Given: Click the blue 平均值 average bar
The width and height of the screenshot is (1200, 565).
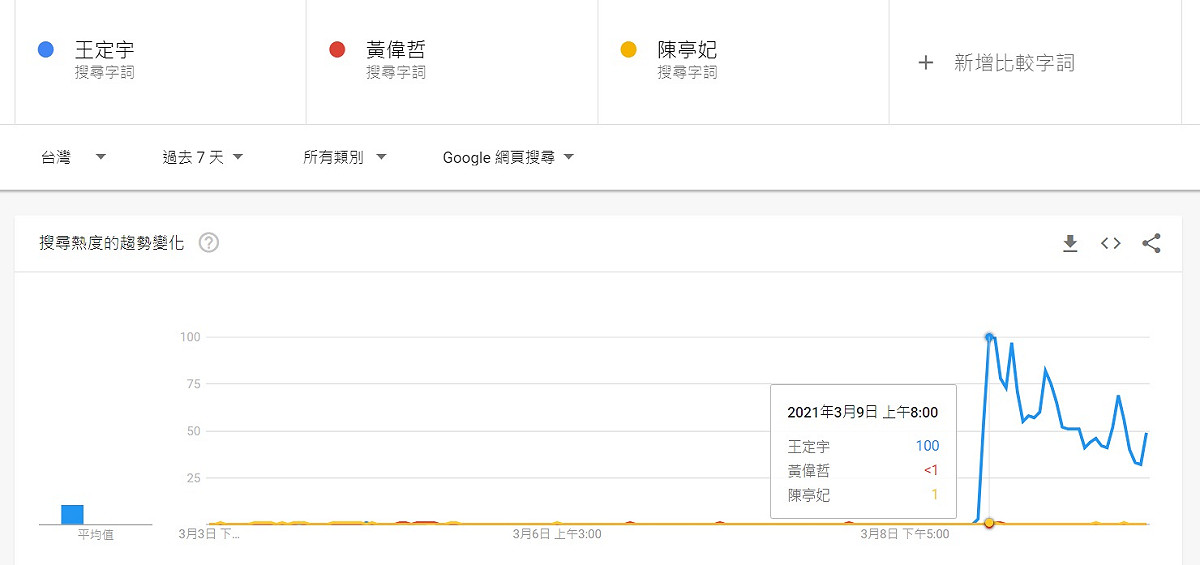Looking at the screenshot, I should 72,514.
